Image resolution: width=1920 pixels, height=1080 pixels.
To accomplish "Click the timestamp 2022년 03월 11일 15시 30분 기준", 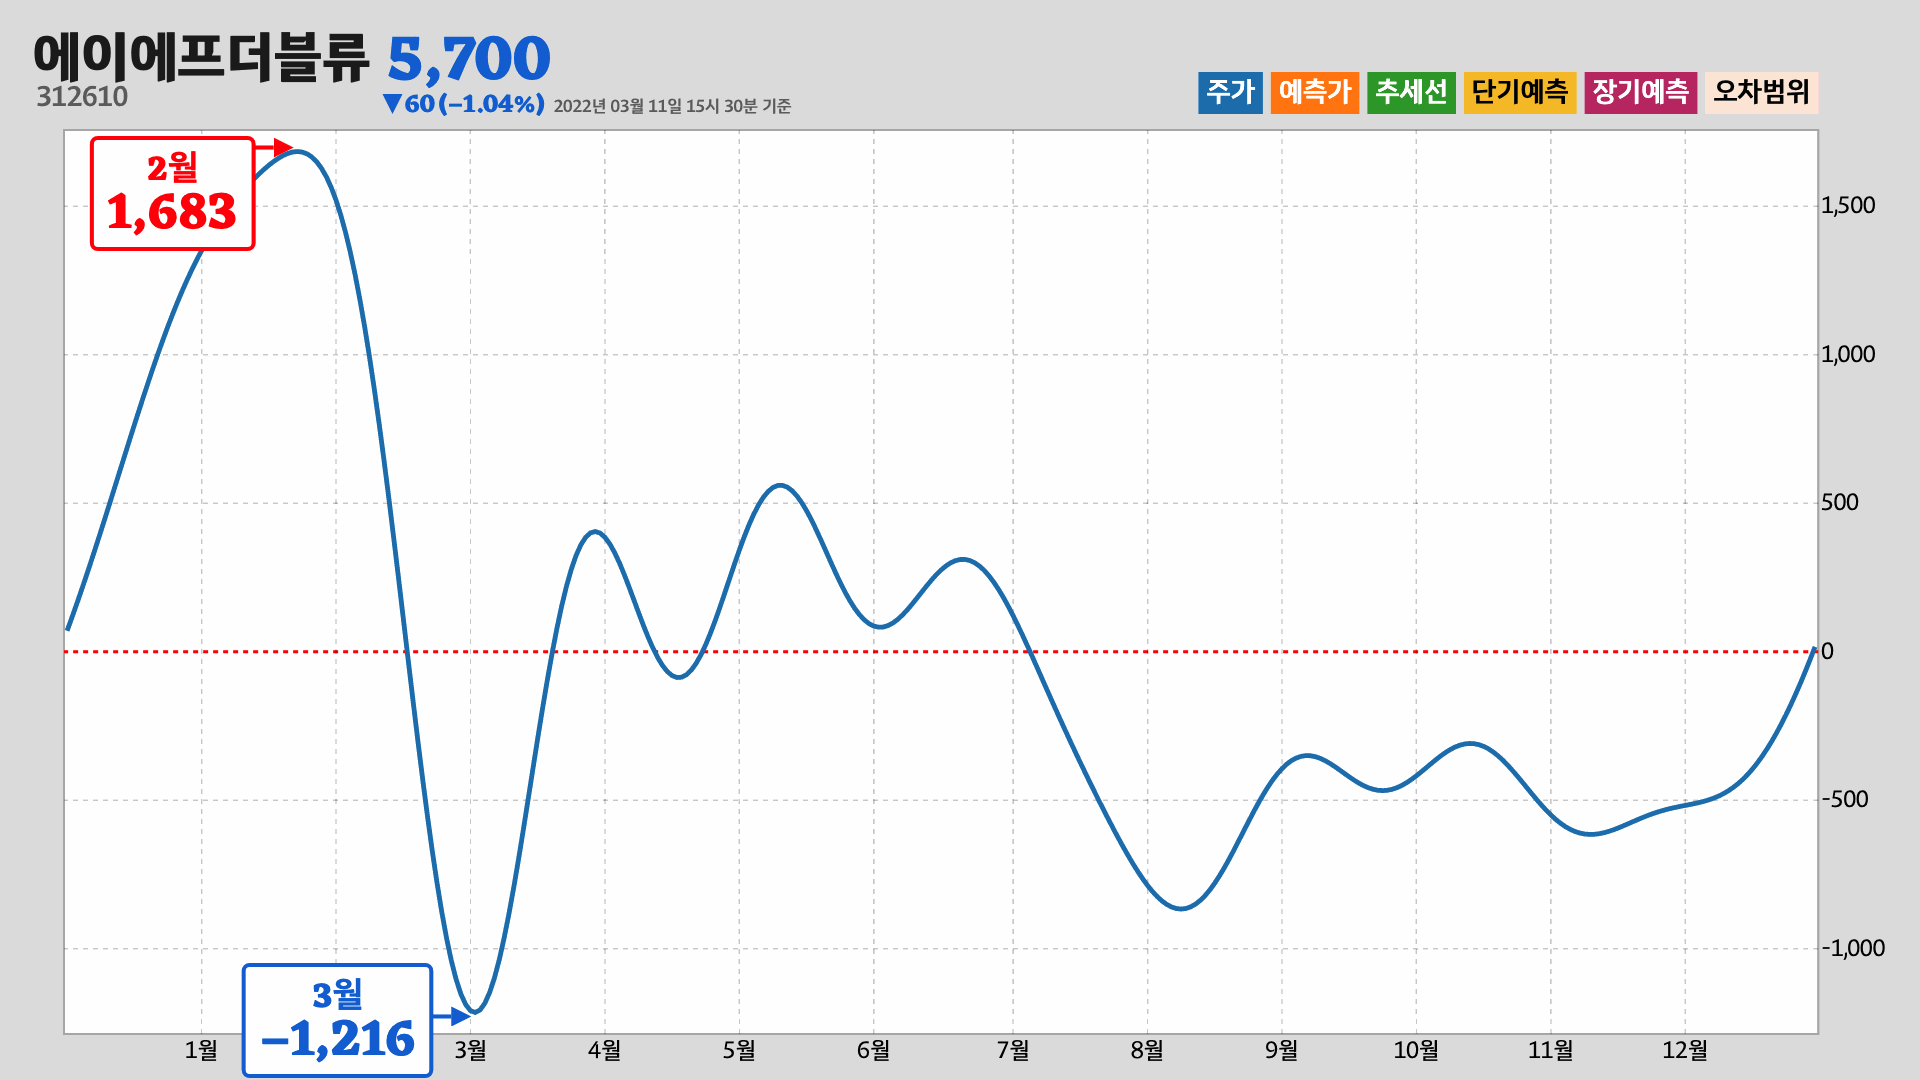I will (672, 106).
